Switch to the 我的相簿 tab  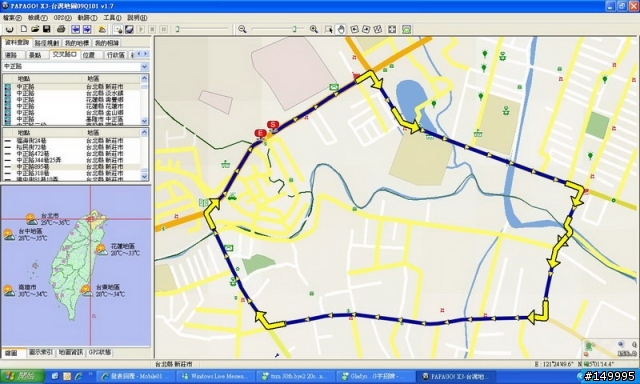pos(107,43)
